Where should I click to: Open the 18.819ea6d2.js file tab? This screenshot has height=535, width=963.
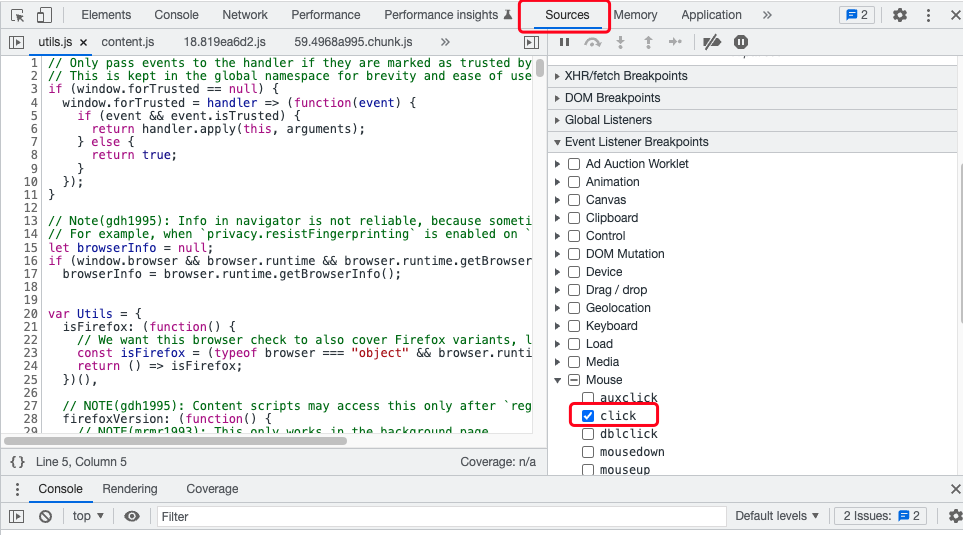tap(225, 42)
